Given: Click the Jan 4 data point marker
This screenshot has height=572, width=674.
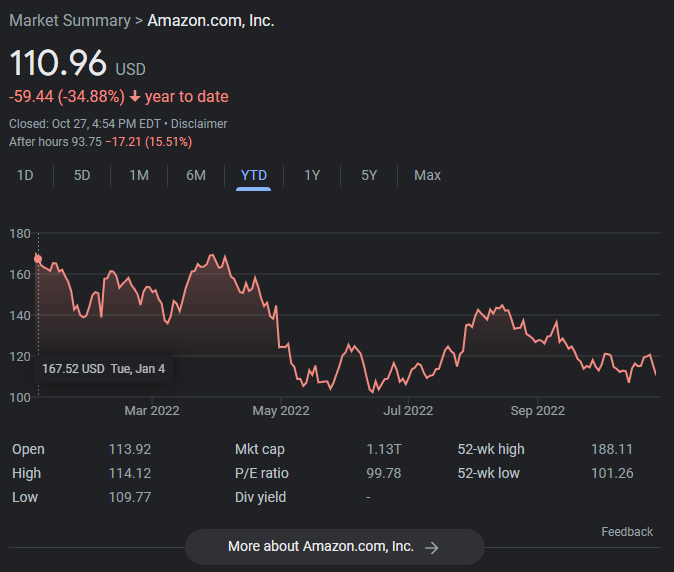Looking at the screenshot, I should coord(38,259).
